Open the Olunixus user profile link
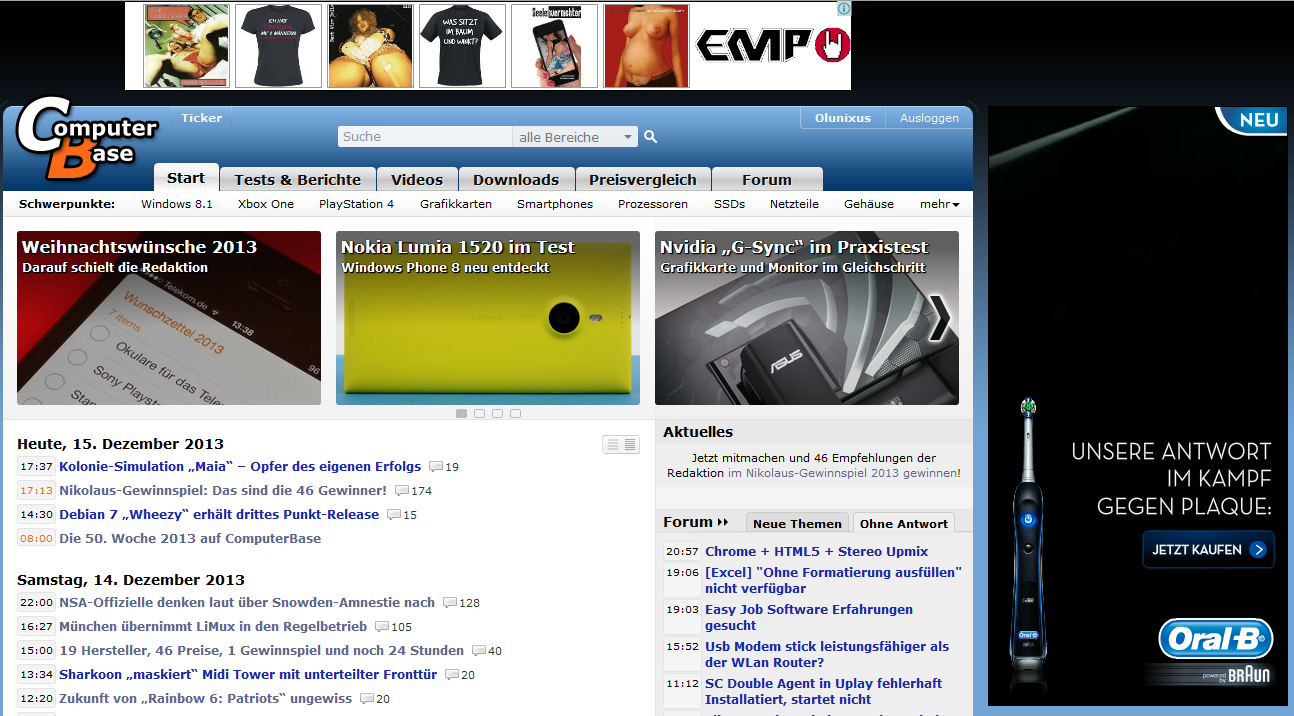The image size is (1294, 716). [x=843, y=118]
